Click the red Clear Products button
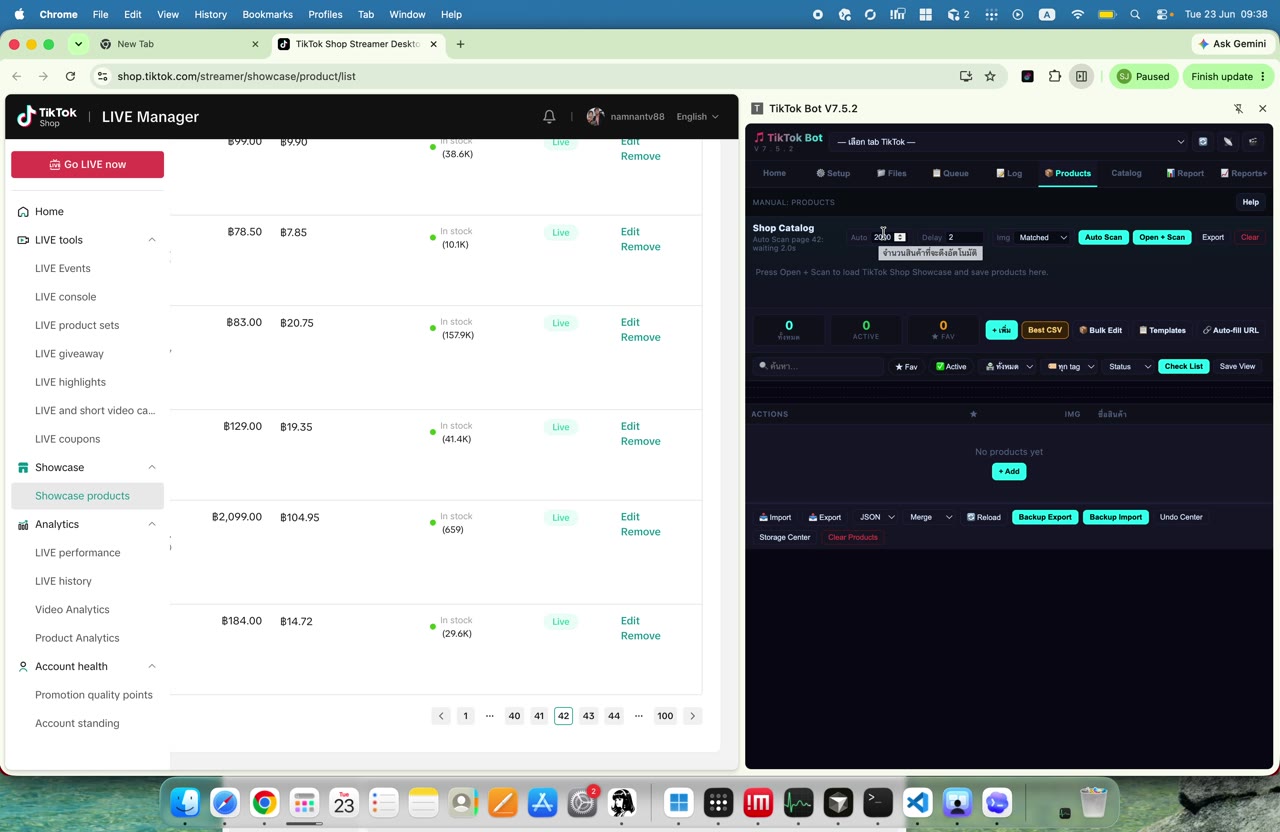The image size is (1280, 832). [x=853, y=538]
